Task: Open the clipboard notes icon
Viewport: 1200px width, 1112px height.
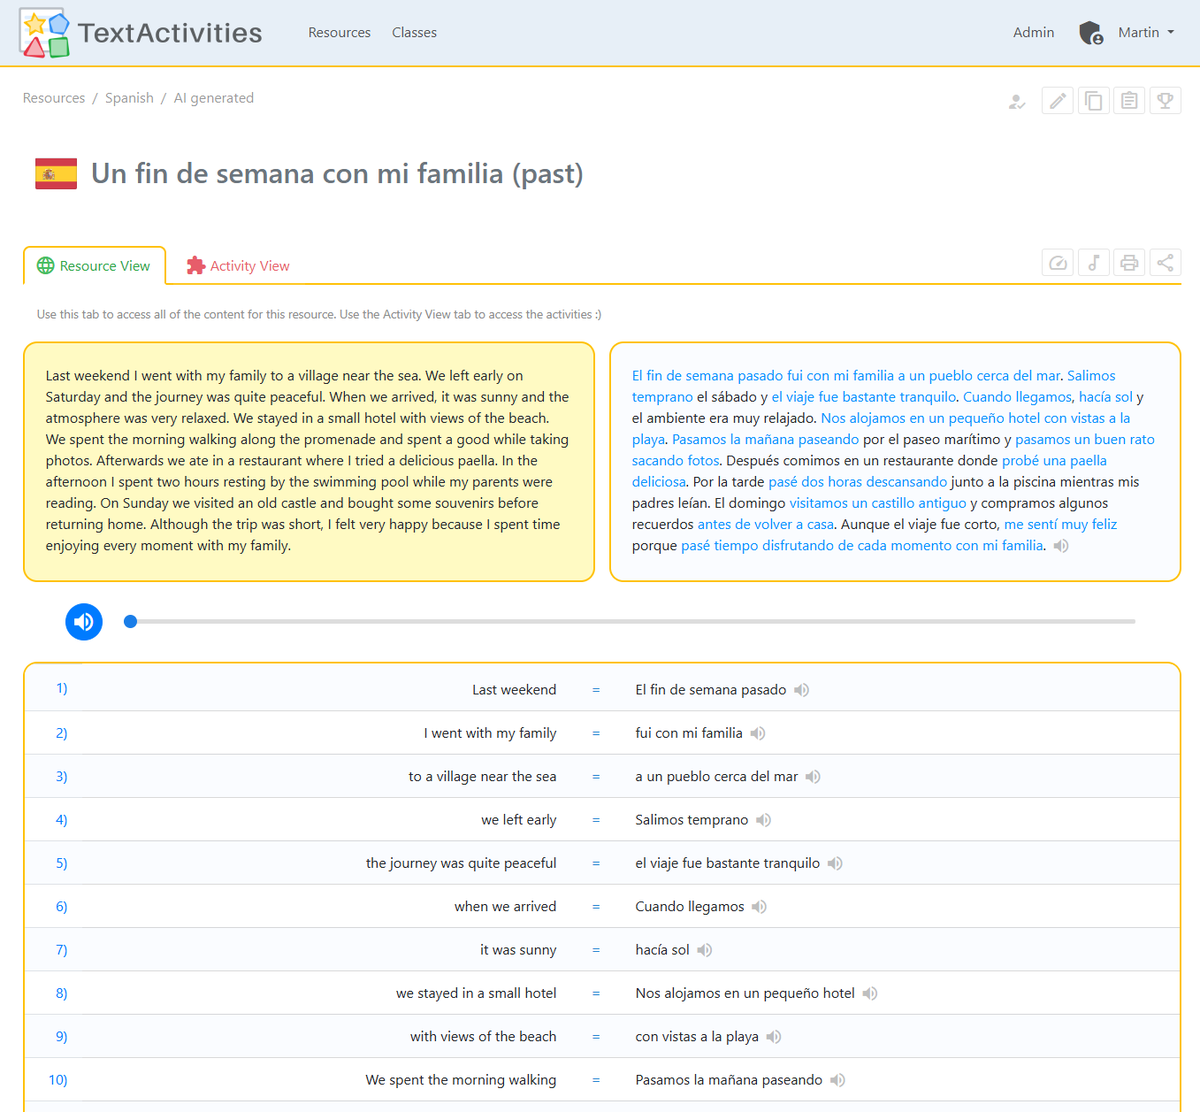Action: (x=1129, y=100)
